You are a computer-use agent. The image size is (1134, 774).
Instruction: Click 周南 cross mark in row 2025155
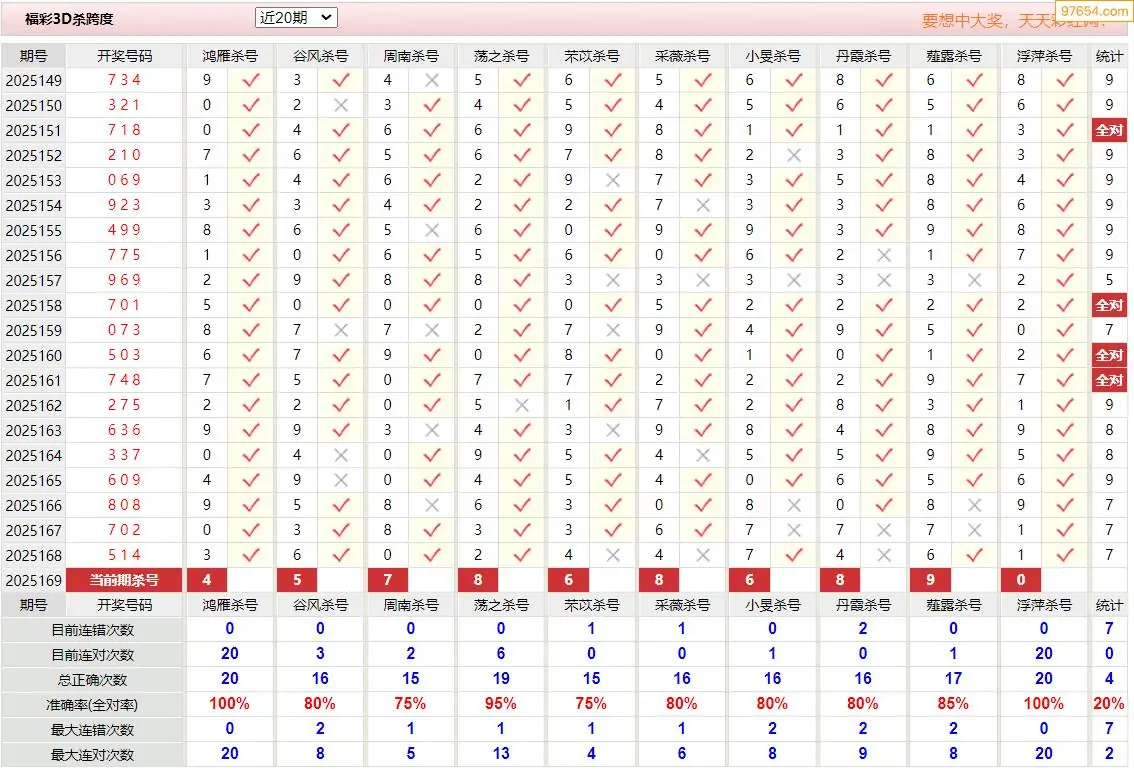coord(432,231)
